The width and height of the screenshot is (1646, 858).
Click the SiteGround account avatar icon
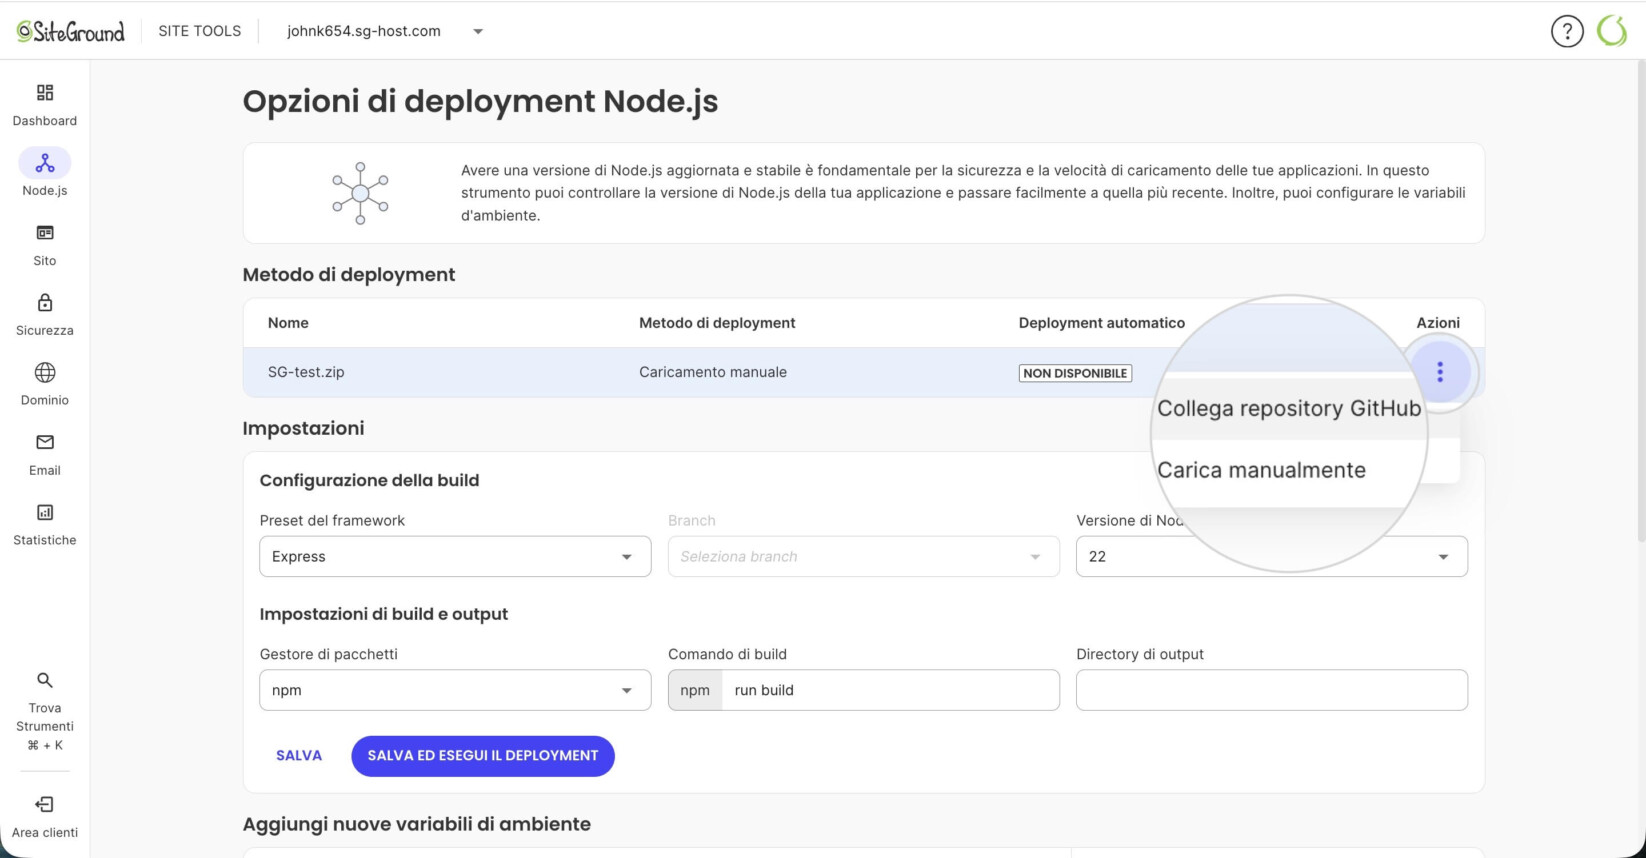(x=1612, y=31)
